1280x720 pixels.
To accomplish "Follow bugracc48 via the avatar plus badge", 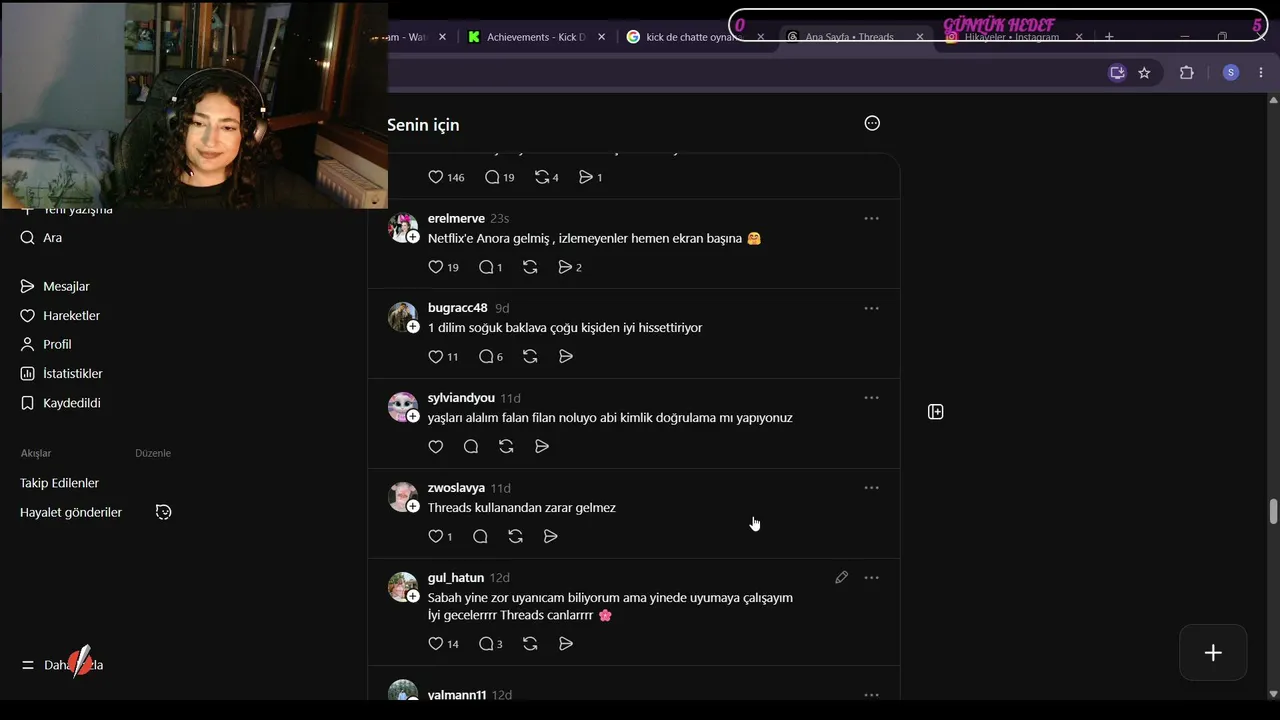I will coord(413,327).
